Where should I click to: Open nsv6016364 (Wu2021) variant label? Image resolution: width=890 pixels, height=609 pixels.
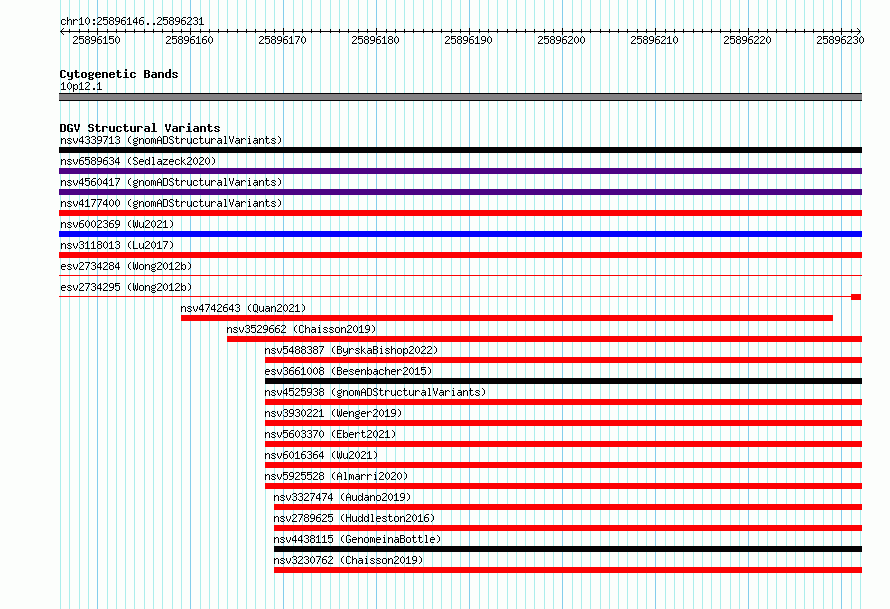[x=321, y=455]
